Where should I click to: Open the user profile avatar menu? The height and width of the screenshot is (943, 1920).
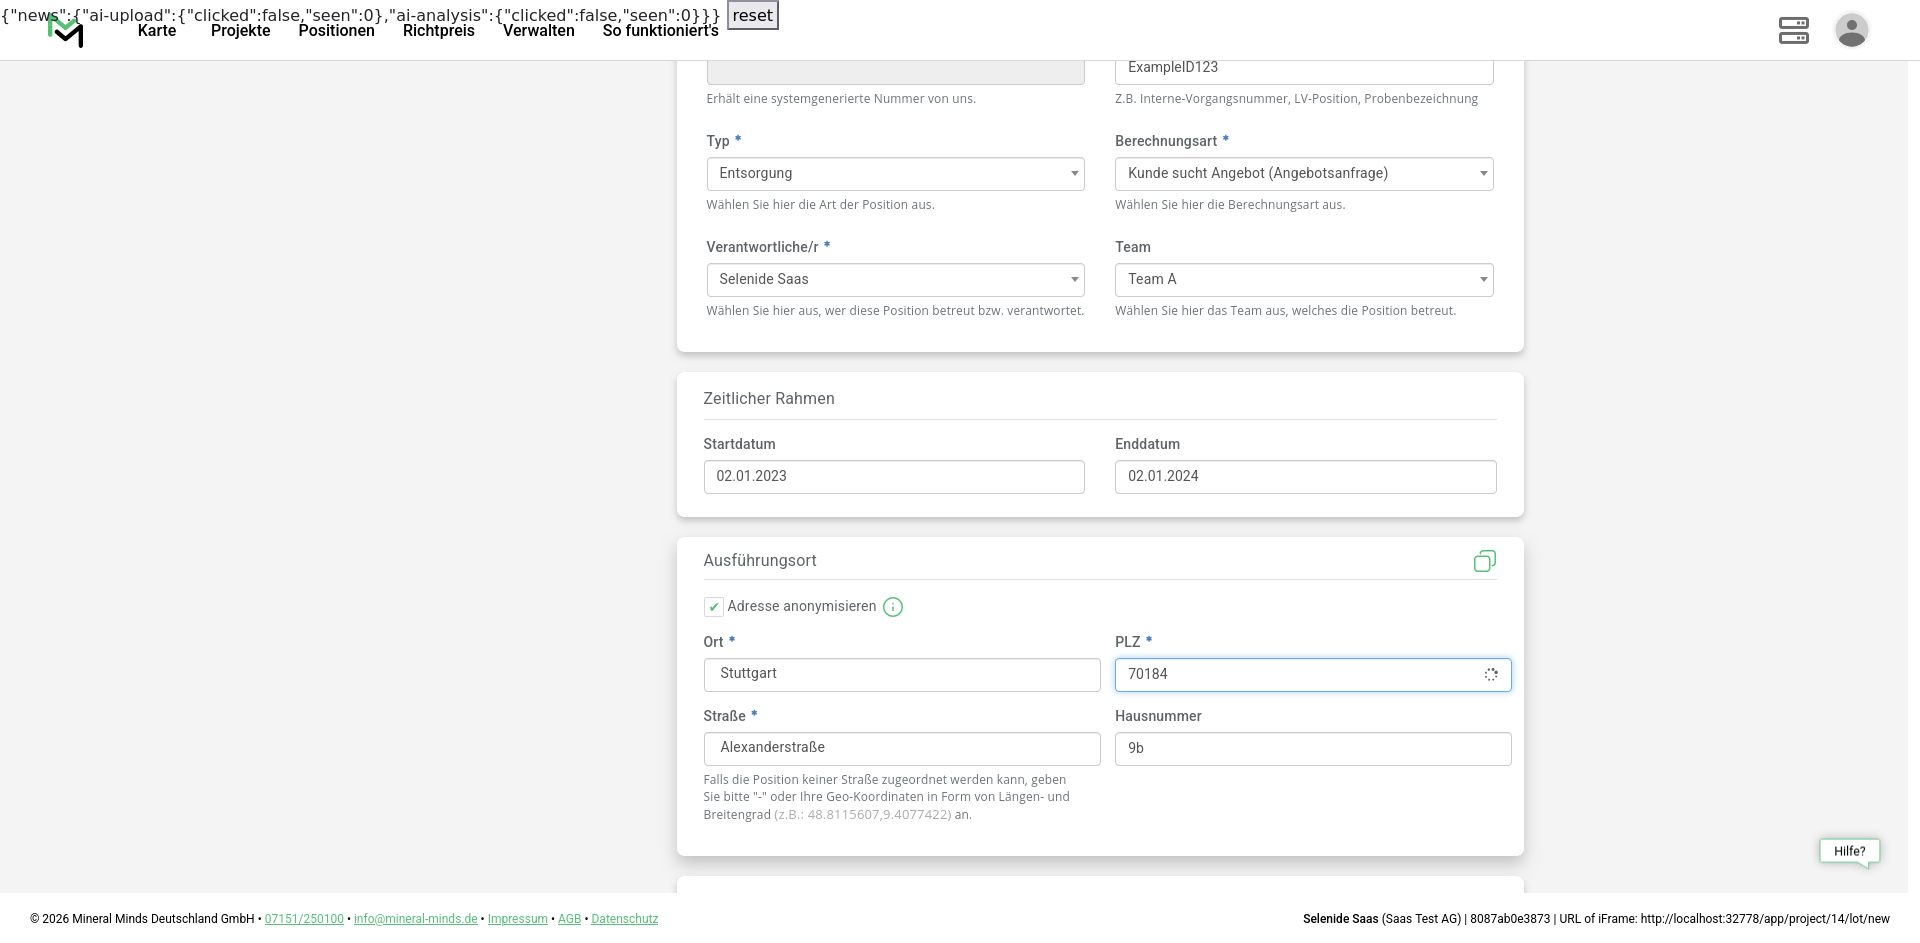tap(1851, 30)
